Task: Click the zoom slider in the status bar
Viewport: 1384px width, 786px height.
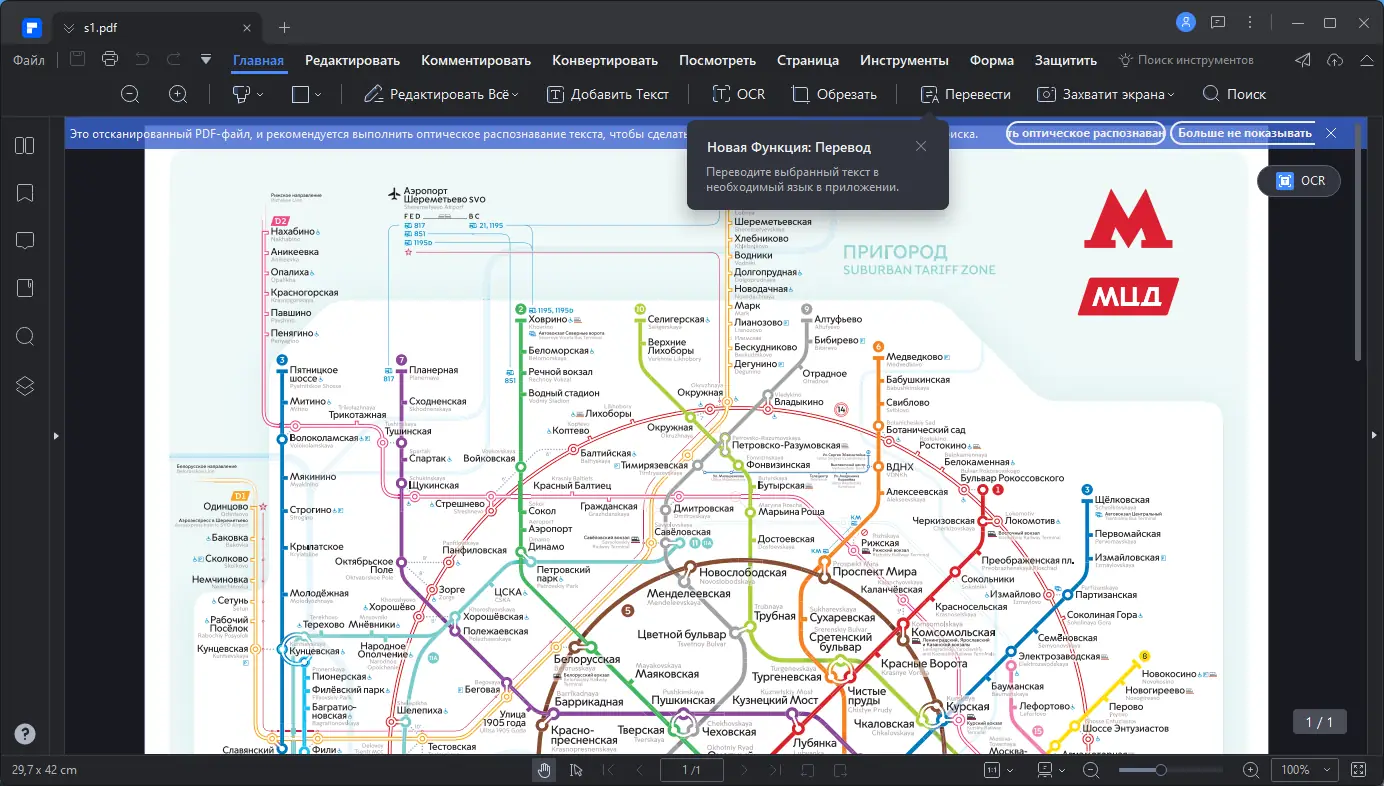Action: 1170,770
